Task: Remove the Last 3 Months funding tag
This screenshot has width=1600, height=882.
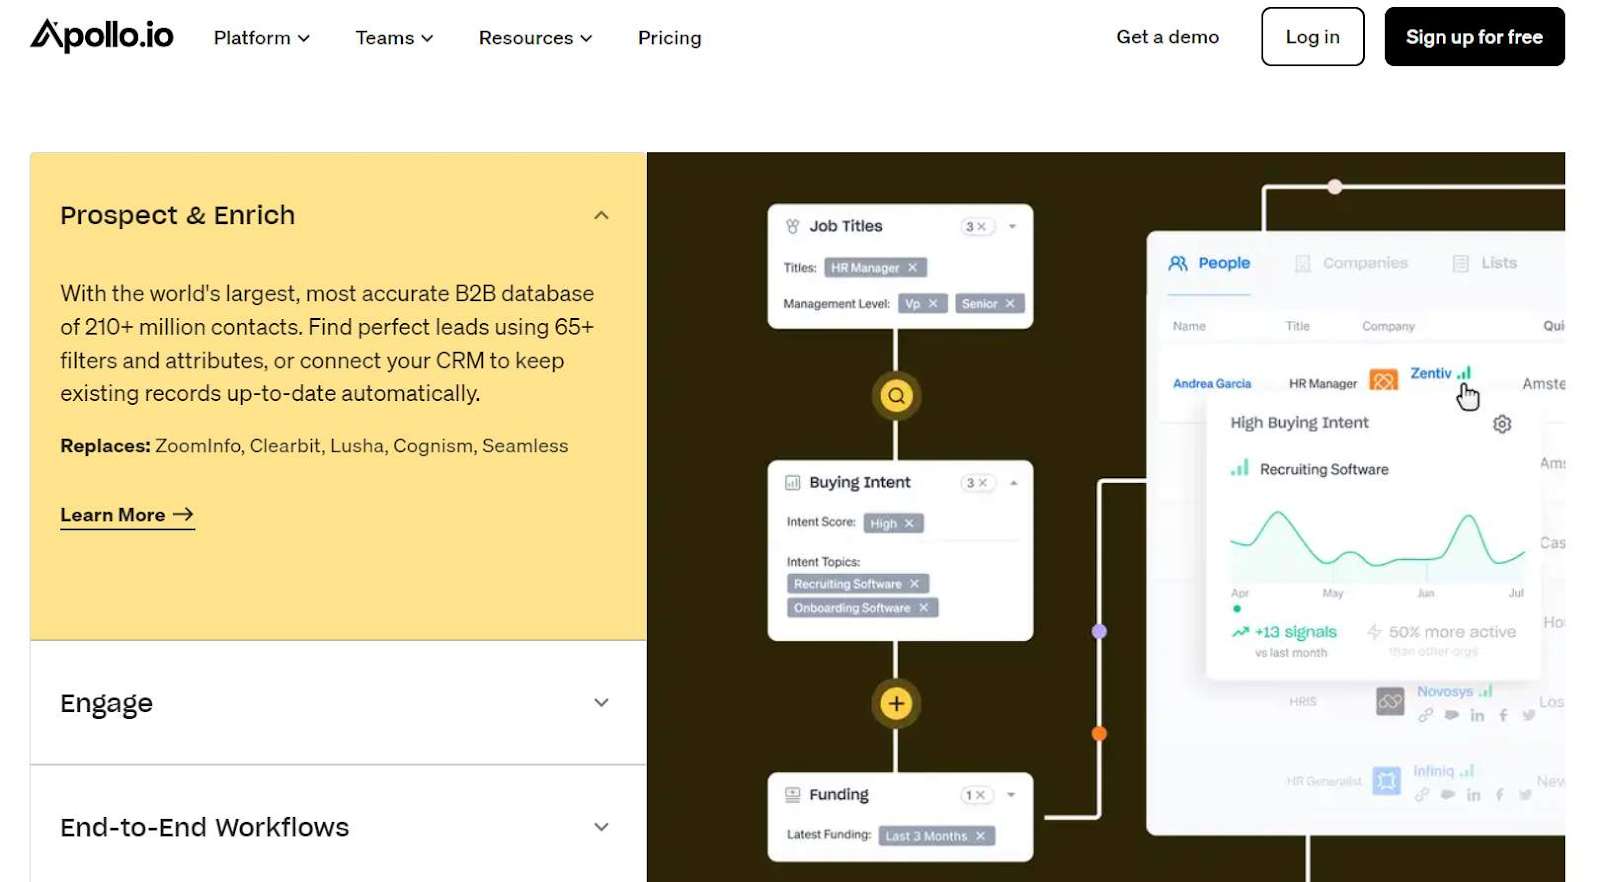Action: [980, 836]
